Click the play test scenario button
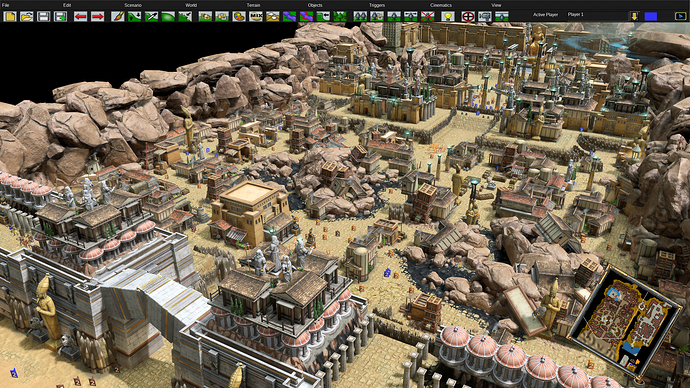This screenshot has width=690, height=388. coord(680,16)
